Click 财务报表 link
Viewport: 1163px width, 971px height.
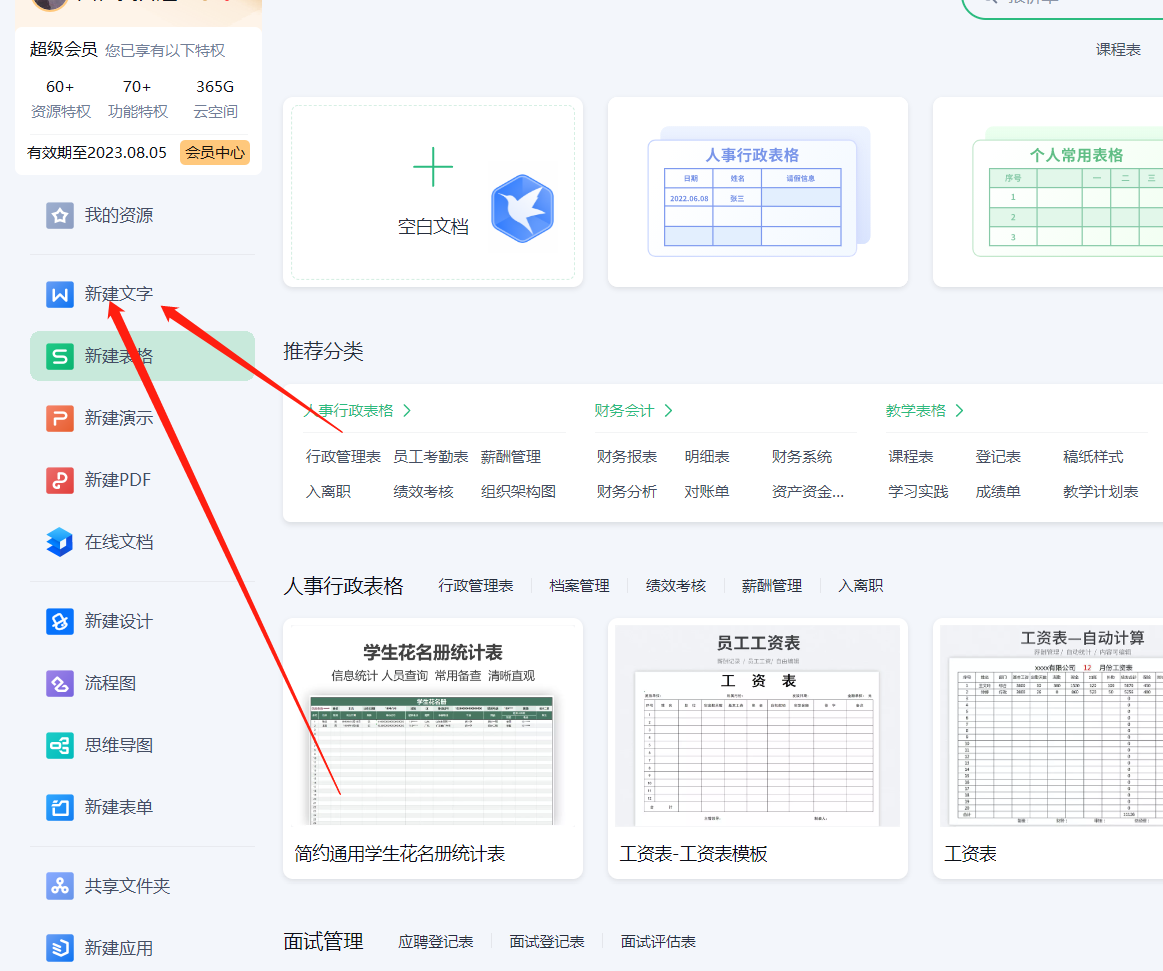coord(627,457)
